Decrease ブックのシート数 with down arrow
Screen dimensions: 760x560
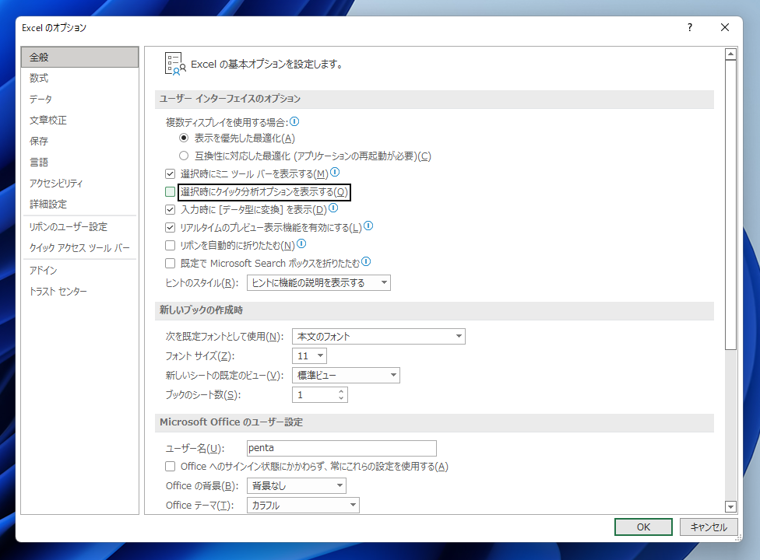(x=341, y=398)
